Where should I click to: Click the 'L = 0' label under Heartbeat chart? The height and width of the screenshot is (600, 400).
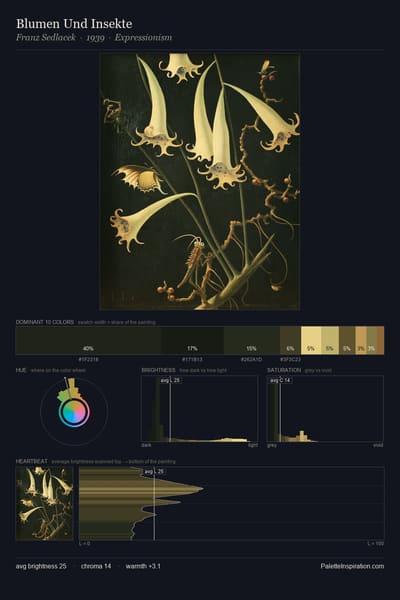[85, 543]
